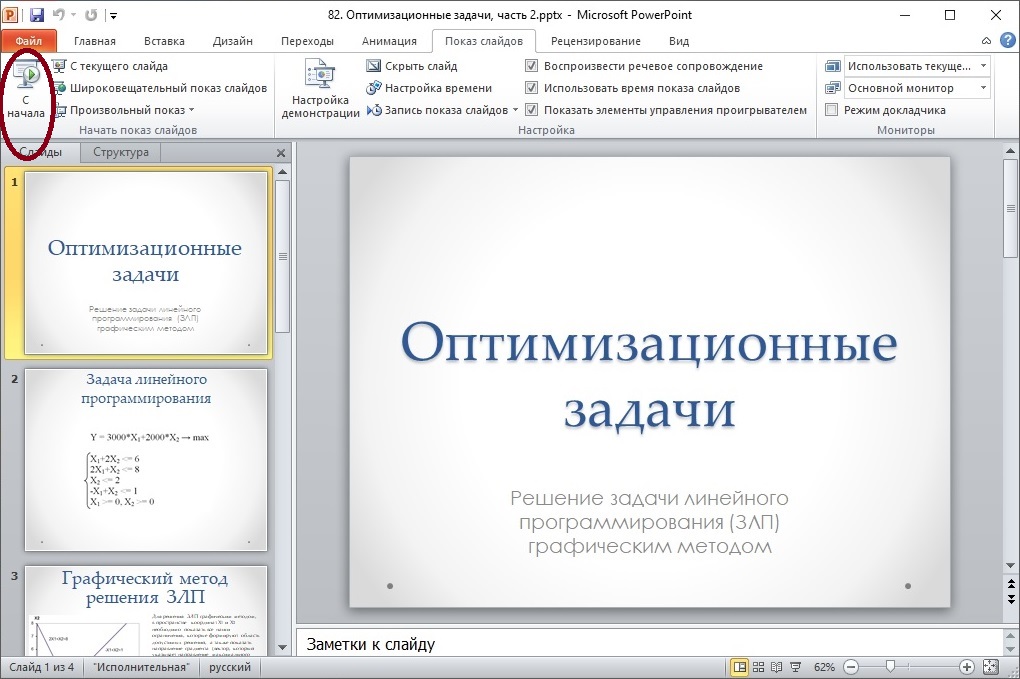
Task: Click the zoom slider handle
Action: [890, 667]
